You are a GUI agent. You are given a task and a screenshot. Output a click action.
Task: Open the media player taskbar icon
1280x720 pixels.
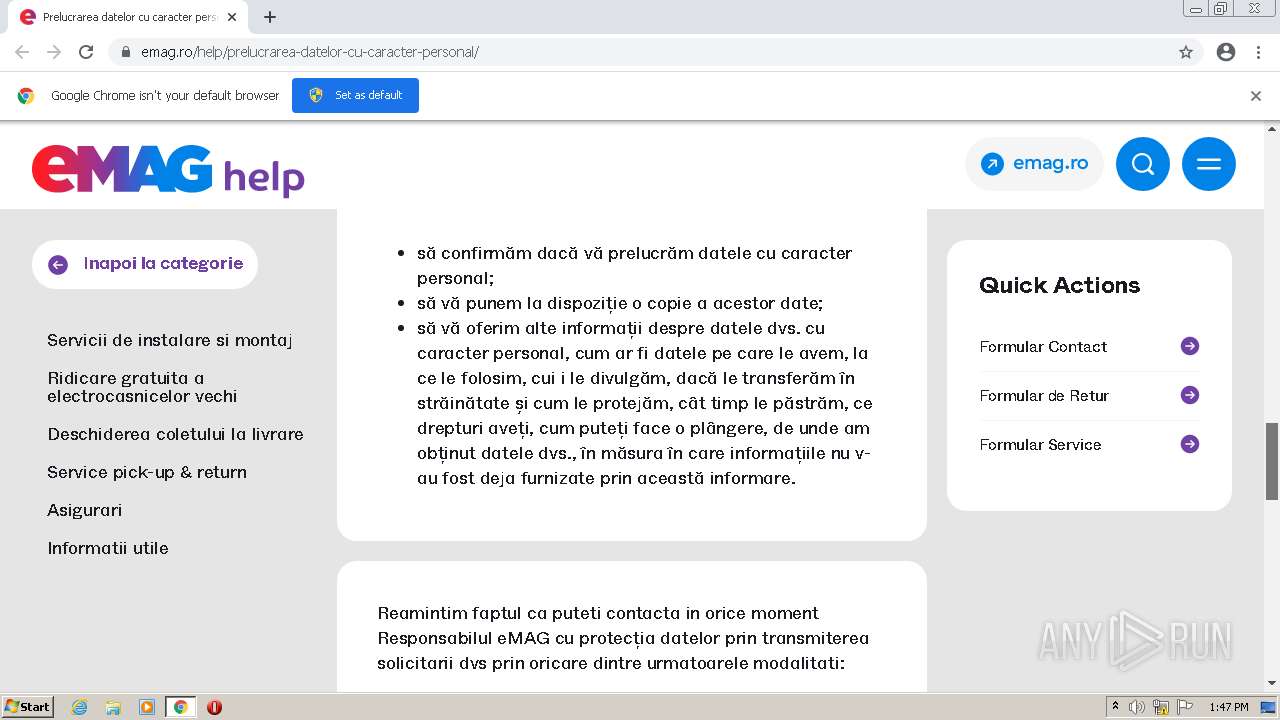click(147, 707)
